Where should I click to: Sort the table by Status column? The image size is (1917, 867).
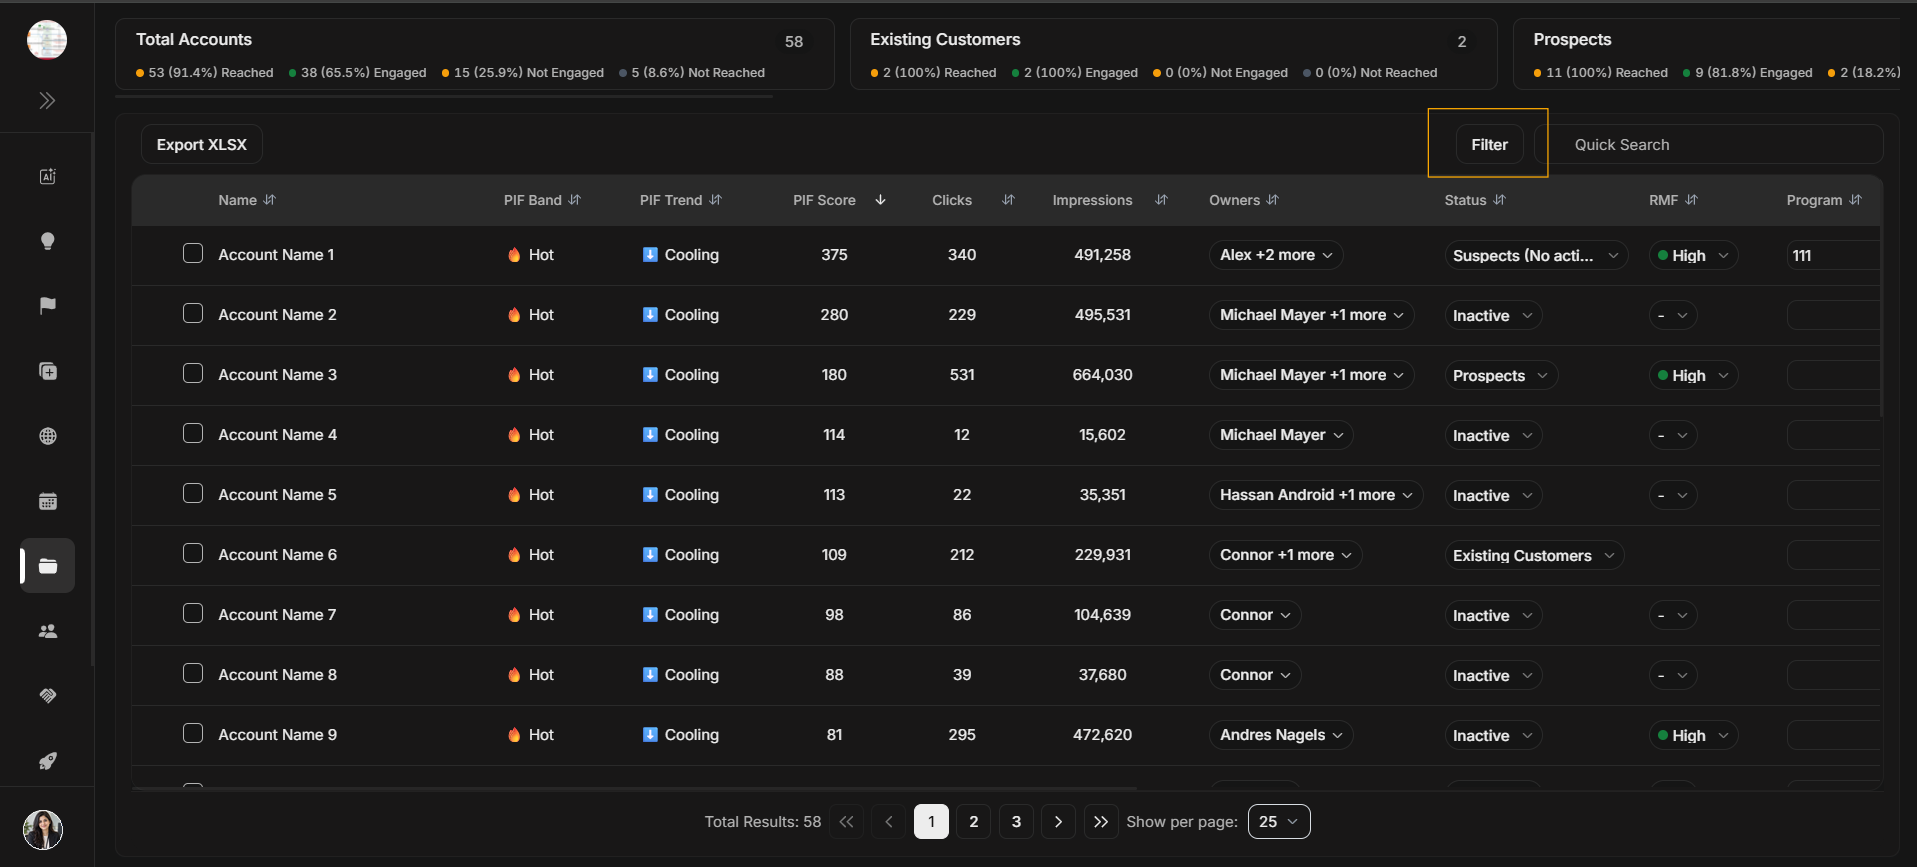point(1499,200)
